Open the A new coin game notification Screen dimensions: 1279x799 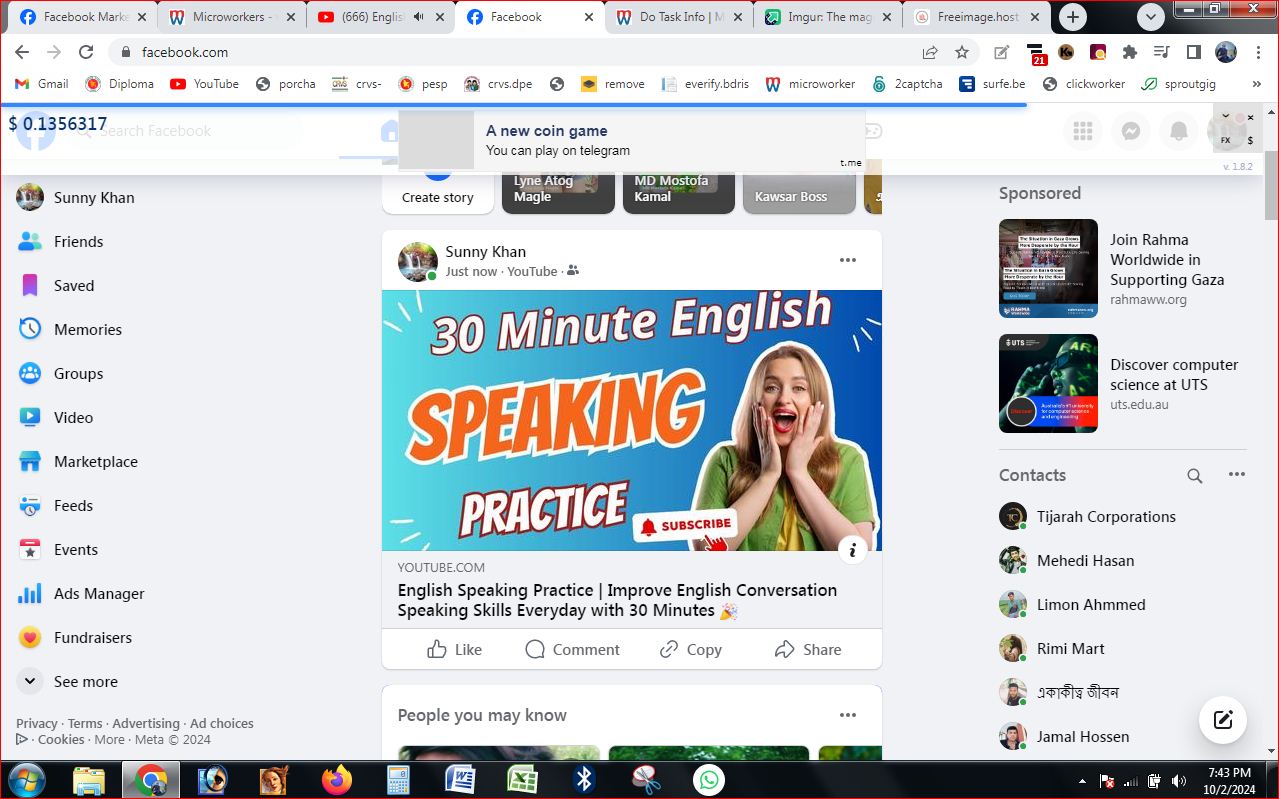[x=632, y=140]
